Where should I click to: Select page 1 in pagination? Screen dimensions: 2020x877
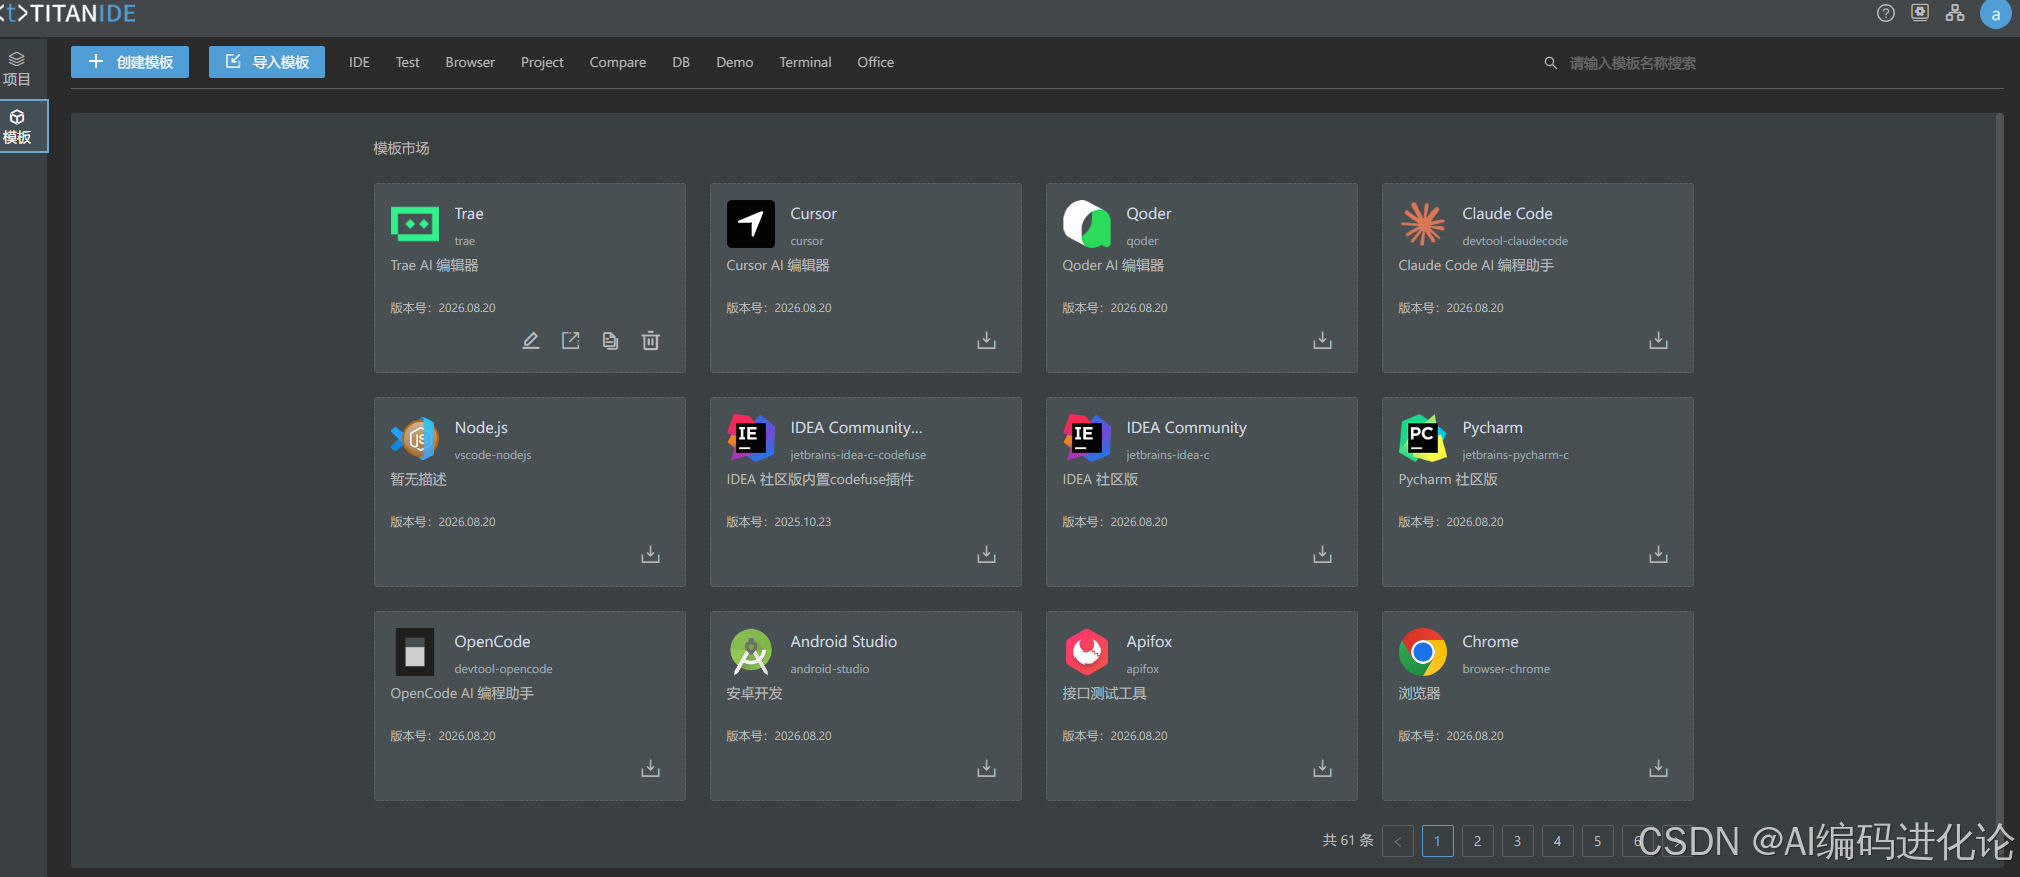click(x=1438, y=841)
